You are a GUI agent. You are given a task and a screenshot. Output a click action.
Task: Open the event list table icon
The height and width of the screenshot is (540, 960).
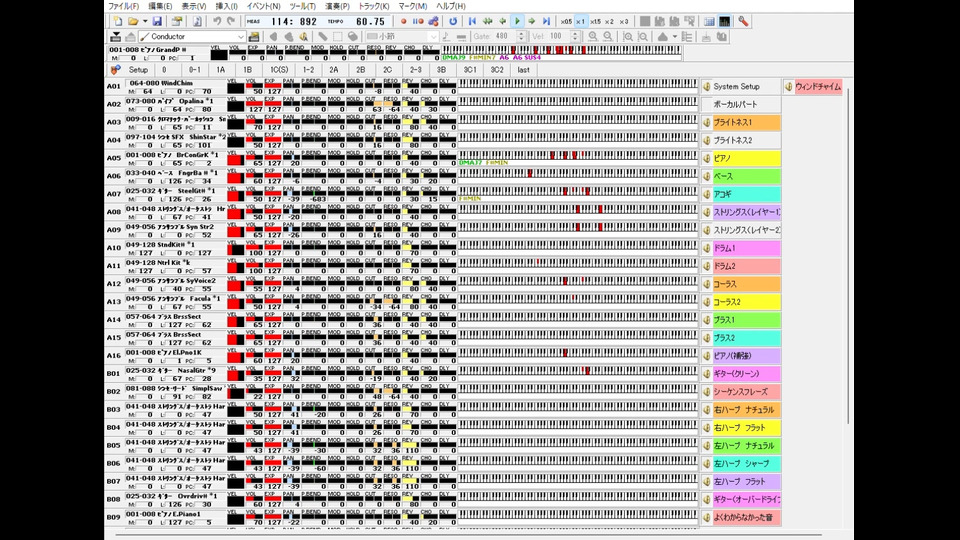point(709,21)
